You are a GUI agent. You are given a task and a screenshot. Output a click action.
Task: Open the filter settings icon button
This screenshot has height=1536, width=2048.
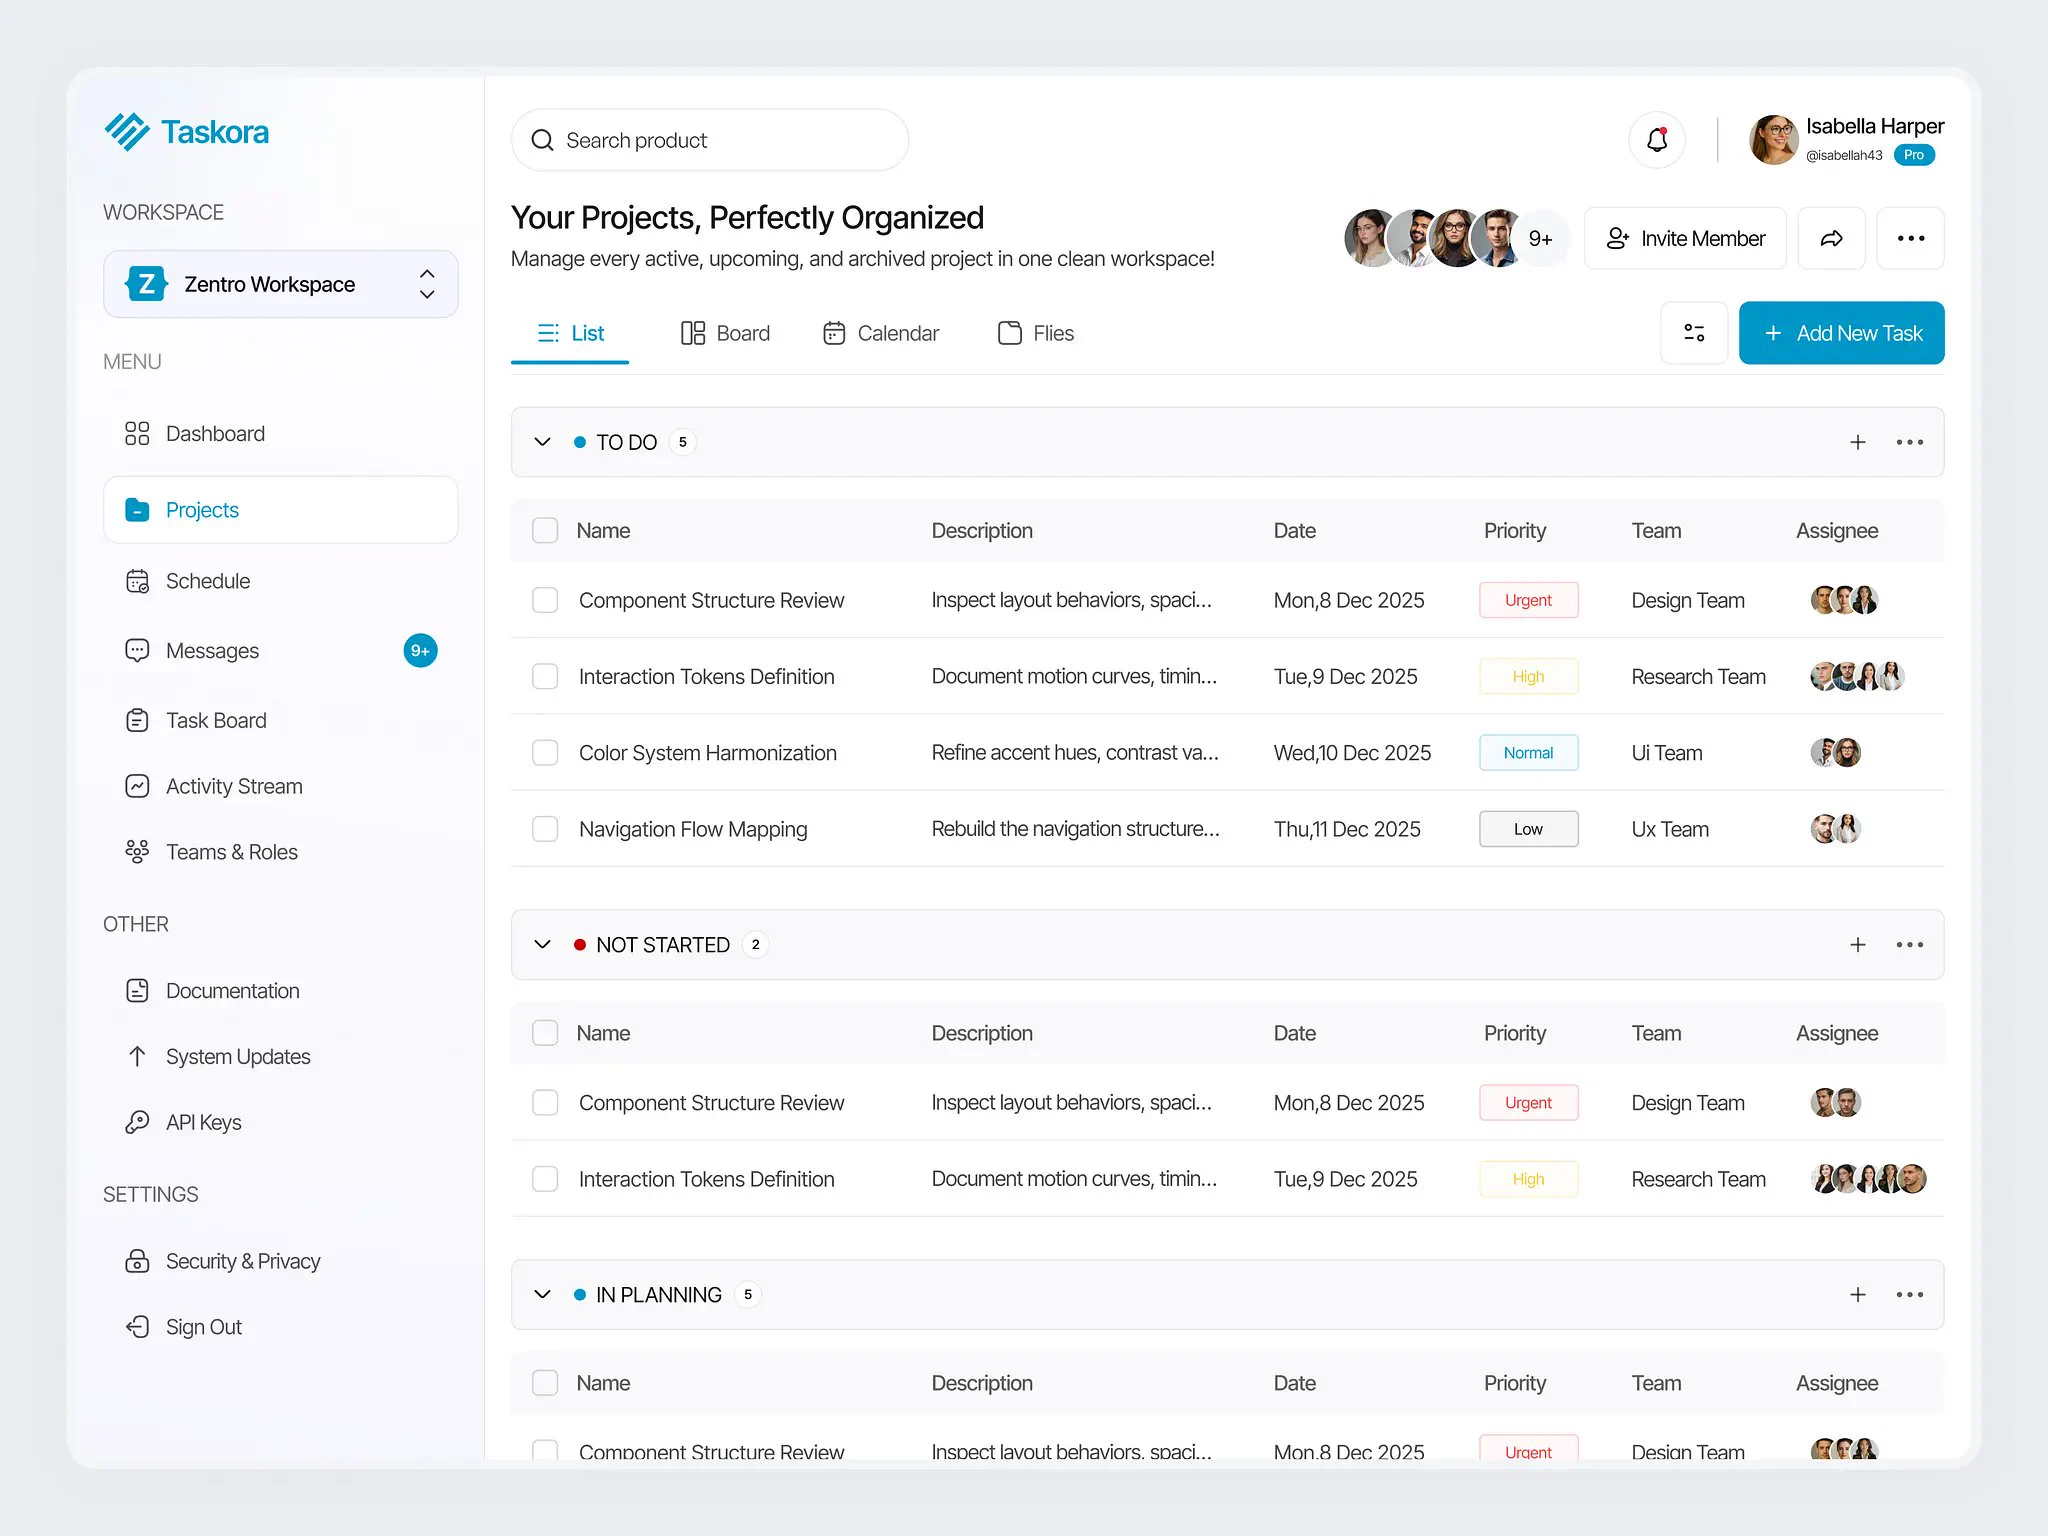coord(1694,333)
